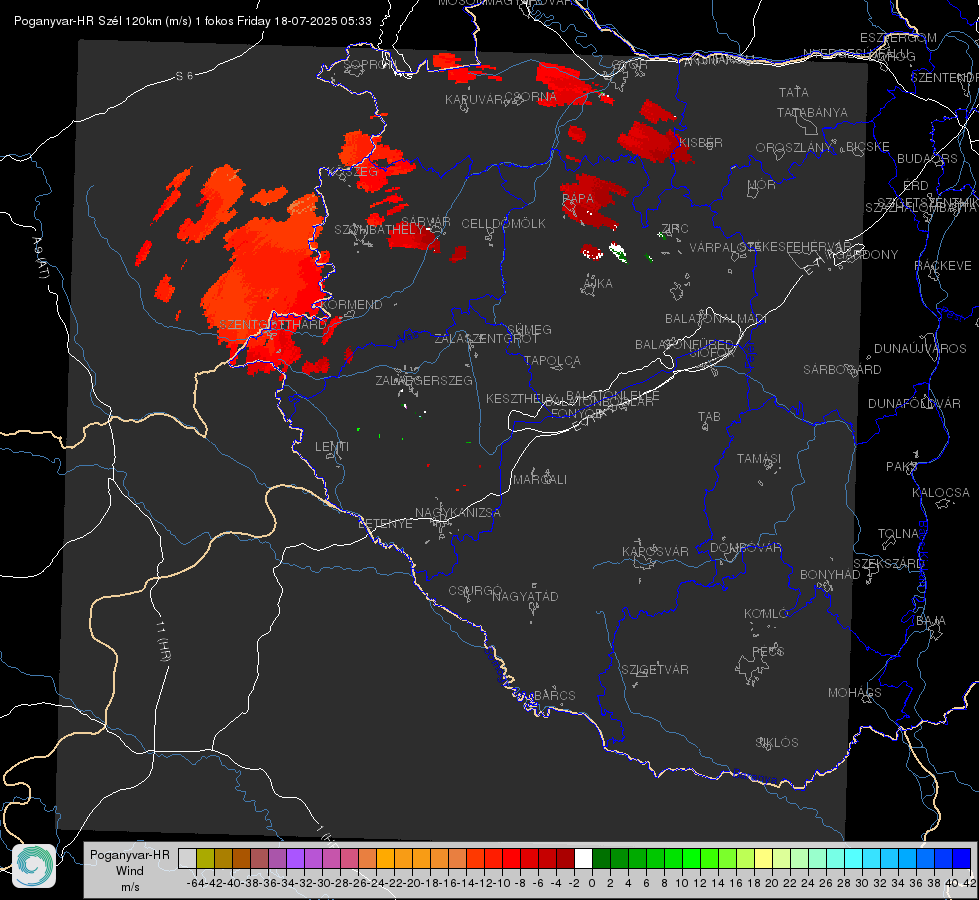Click the gray swatch at the legend's left end

point(187,859)
